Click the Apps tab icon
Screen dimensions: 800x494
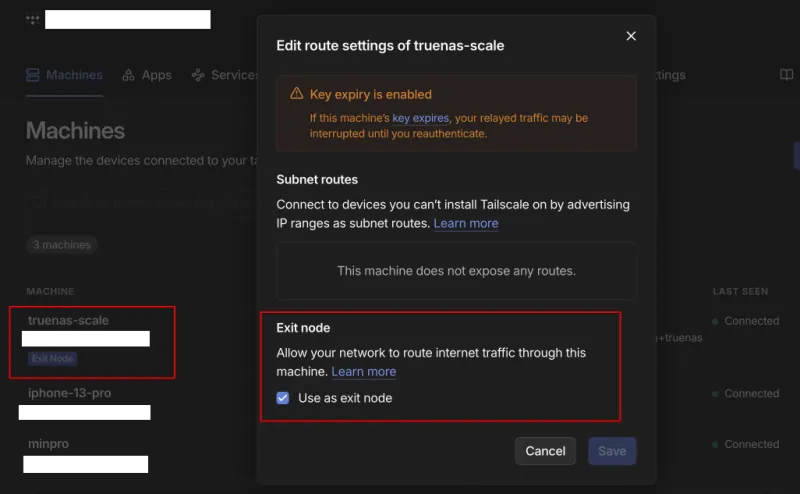pos(129,75)
